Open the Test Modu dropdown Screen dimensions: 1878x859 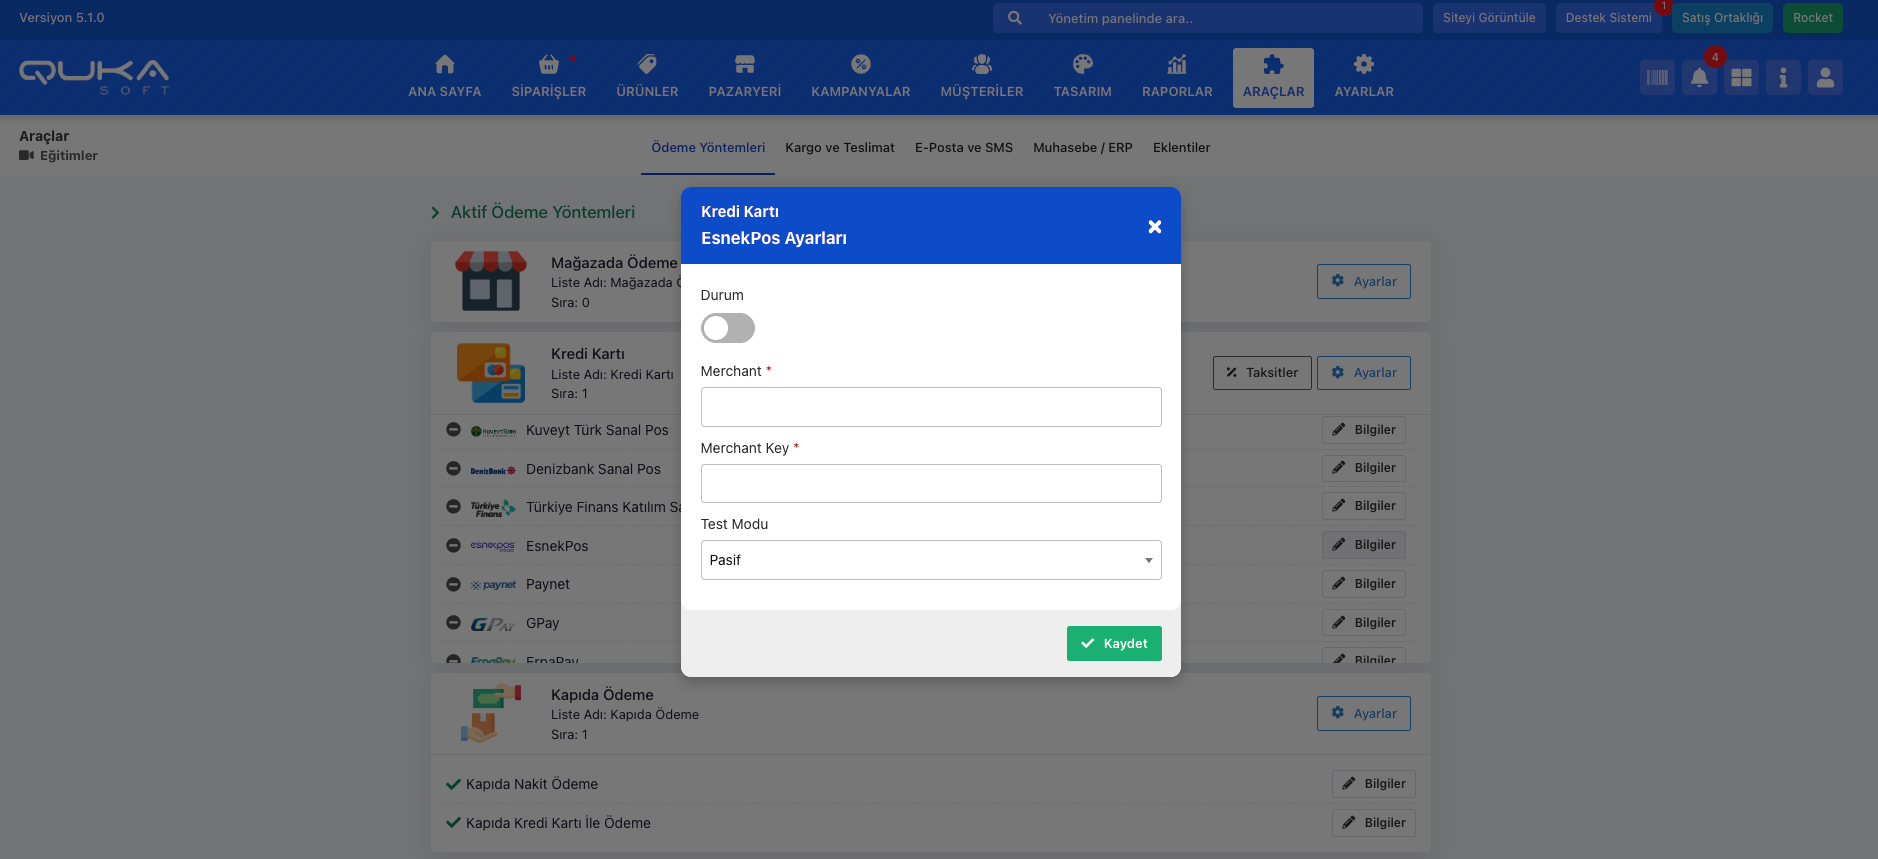point(930,560)
